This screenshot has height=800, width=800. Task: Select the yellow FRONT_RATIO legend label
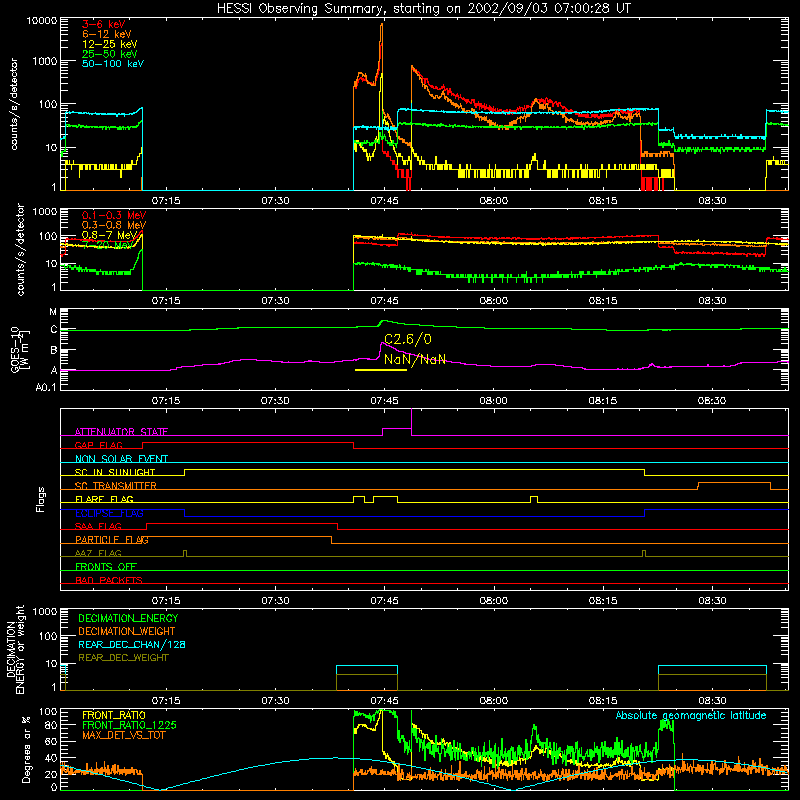click(114, 715)
